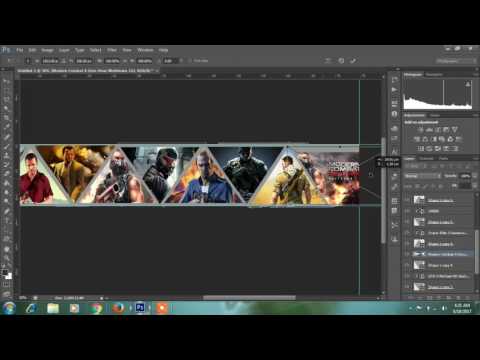Switch to the Navigator tab
The width and height of the screenshot is (480, 360).
pos(434,74)
